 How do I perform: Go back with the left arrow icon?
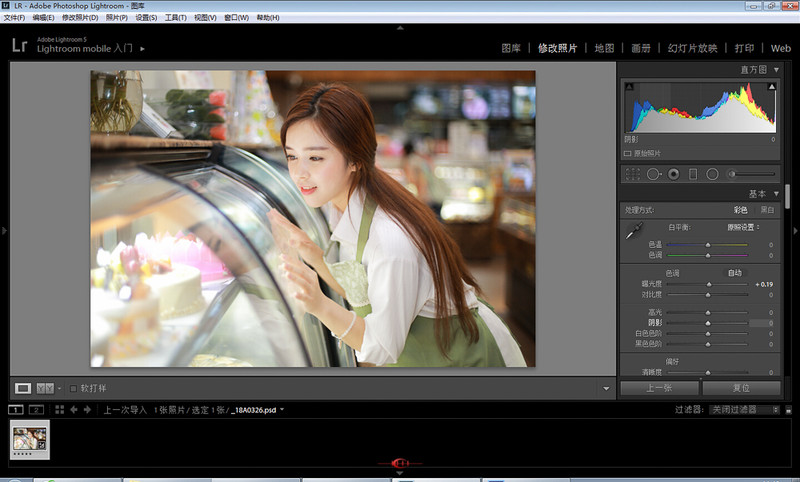pos(74,410)
